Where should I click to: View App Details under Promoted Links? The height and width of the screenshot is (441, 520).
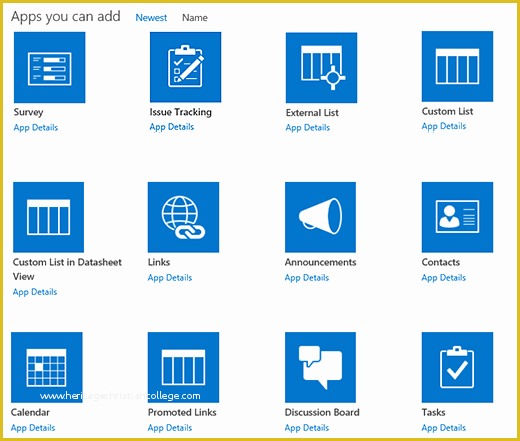point(170,428)
